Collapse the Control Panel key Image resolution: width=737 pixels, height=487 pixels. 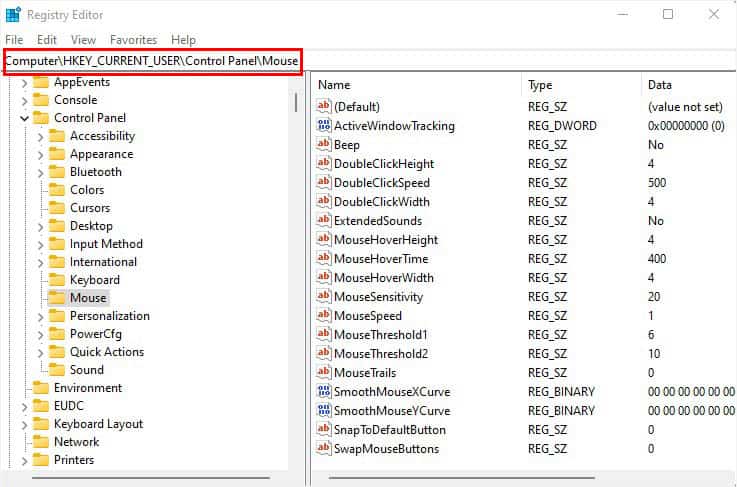[24, 118]
